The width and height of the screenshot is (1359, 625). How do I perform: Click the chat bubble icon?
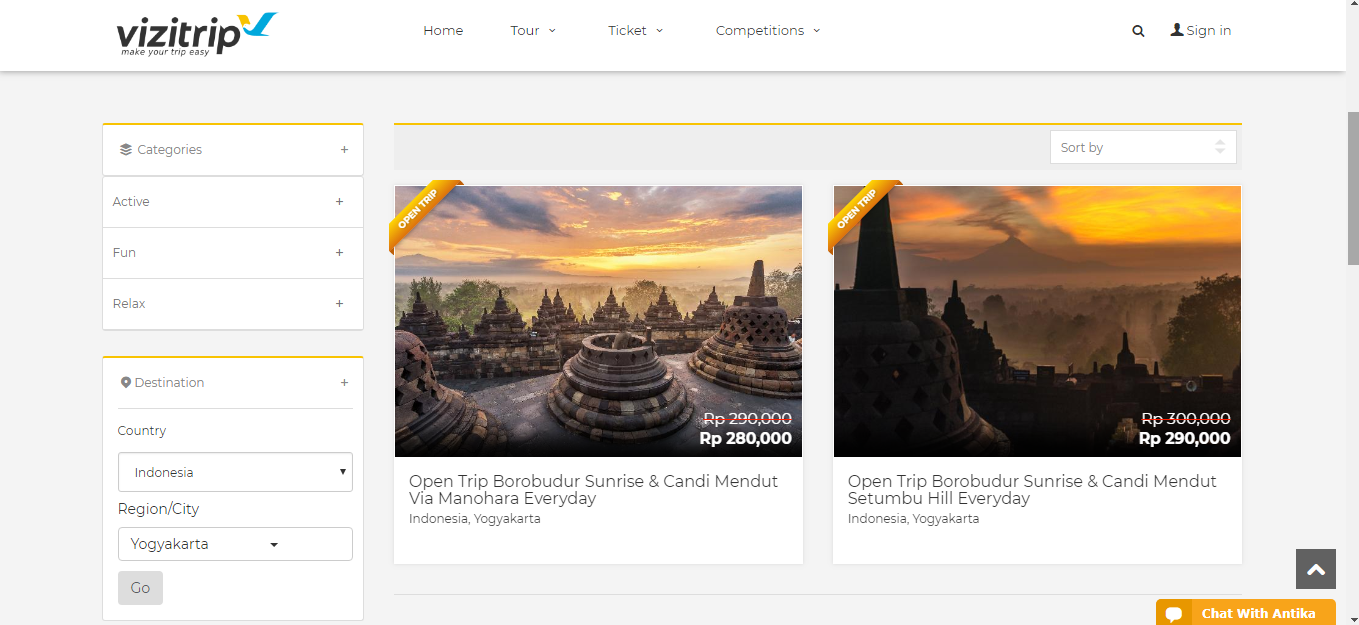click(x=1174, y=614)
